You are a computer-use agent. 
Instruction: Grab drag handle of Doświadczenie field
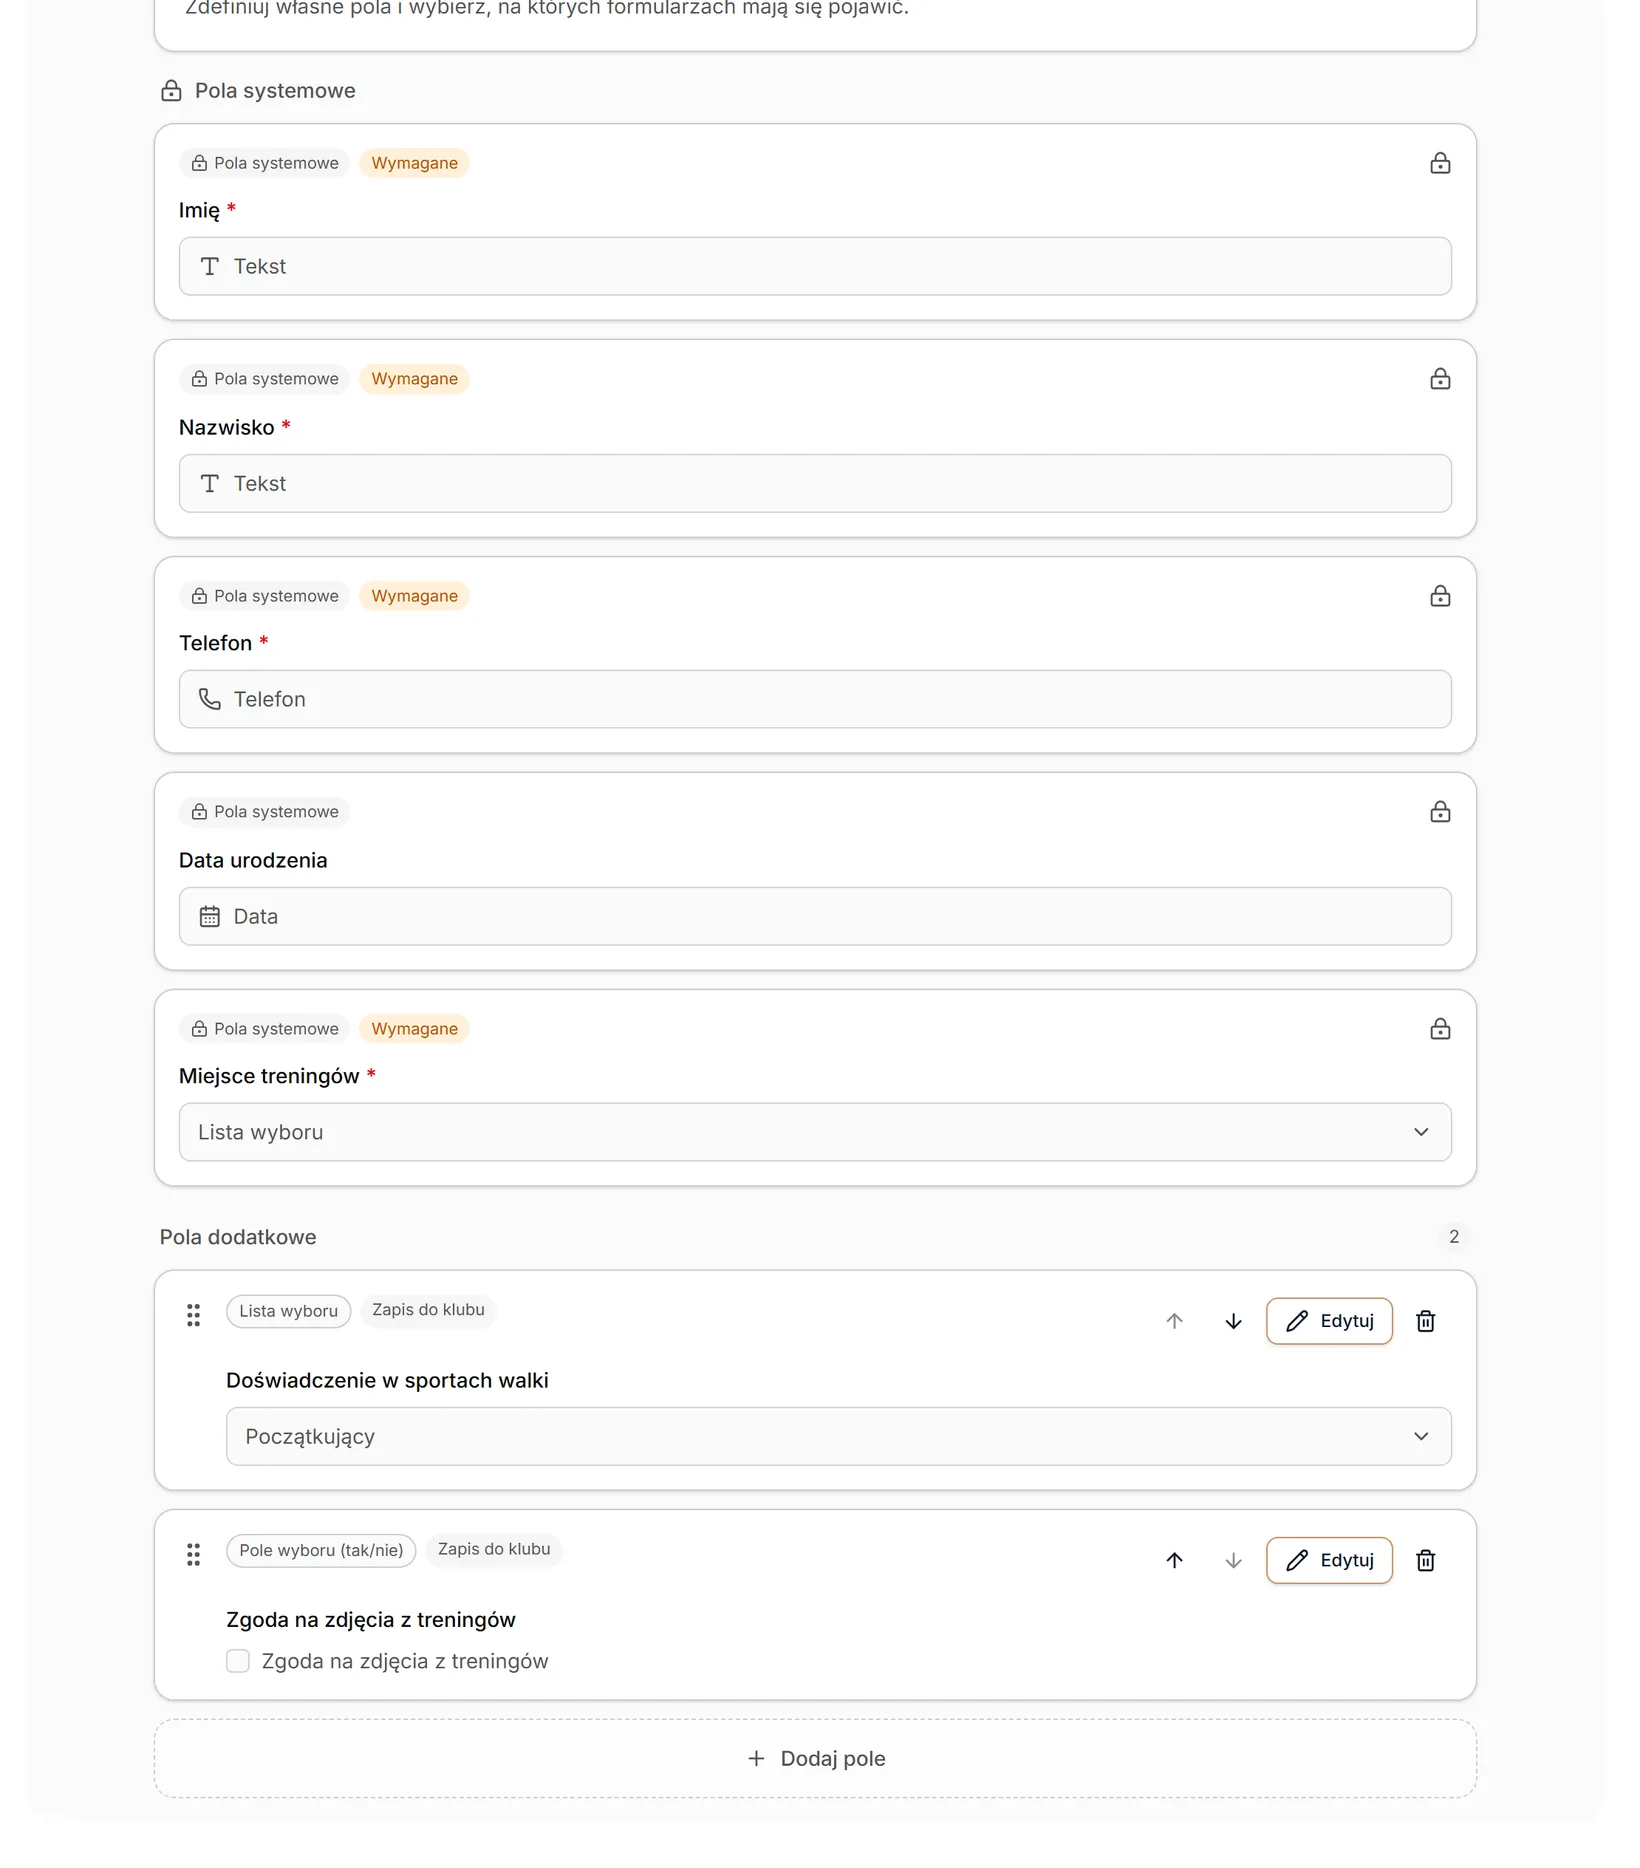point(193,1315)
